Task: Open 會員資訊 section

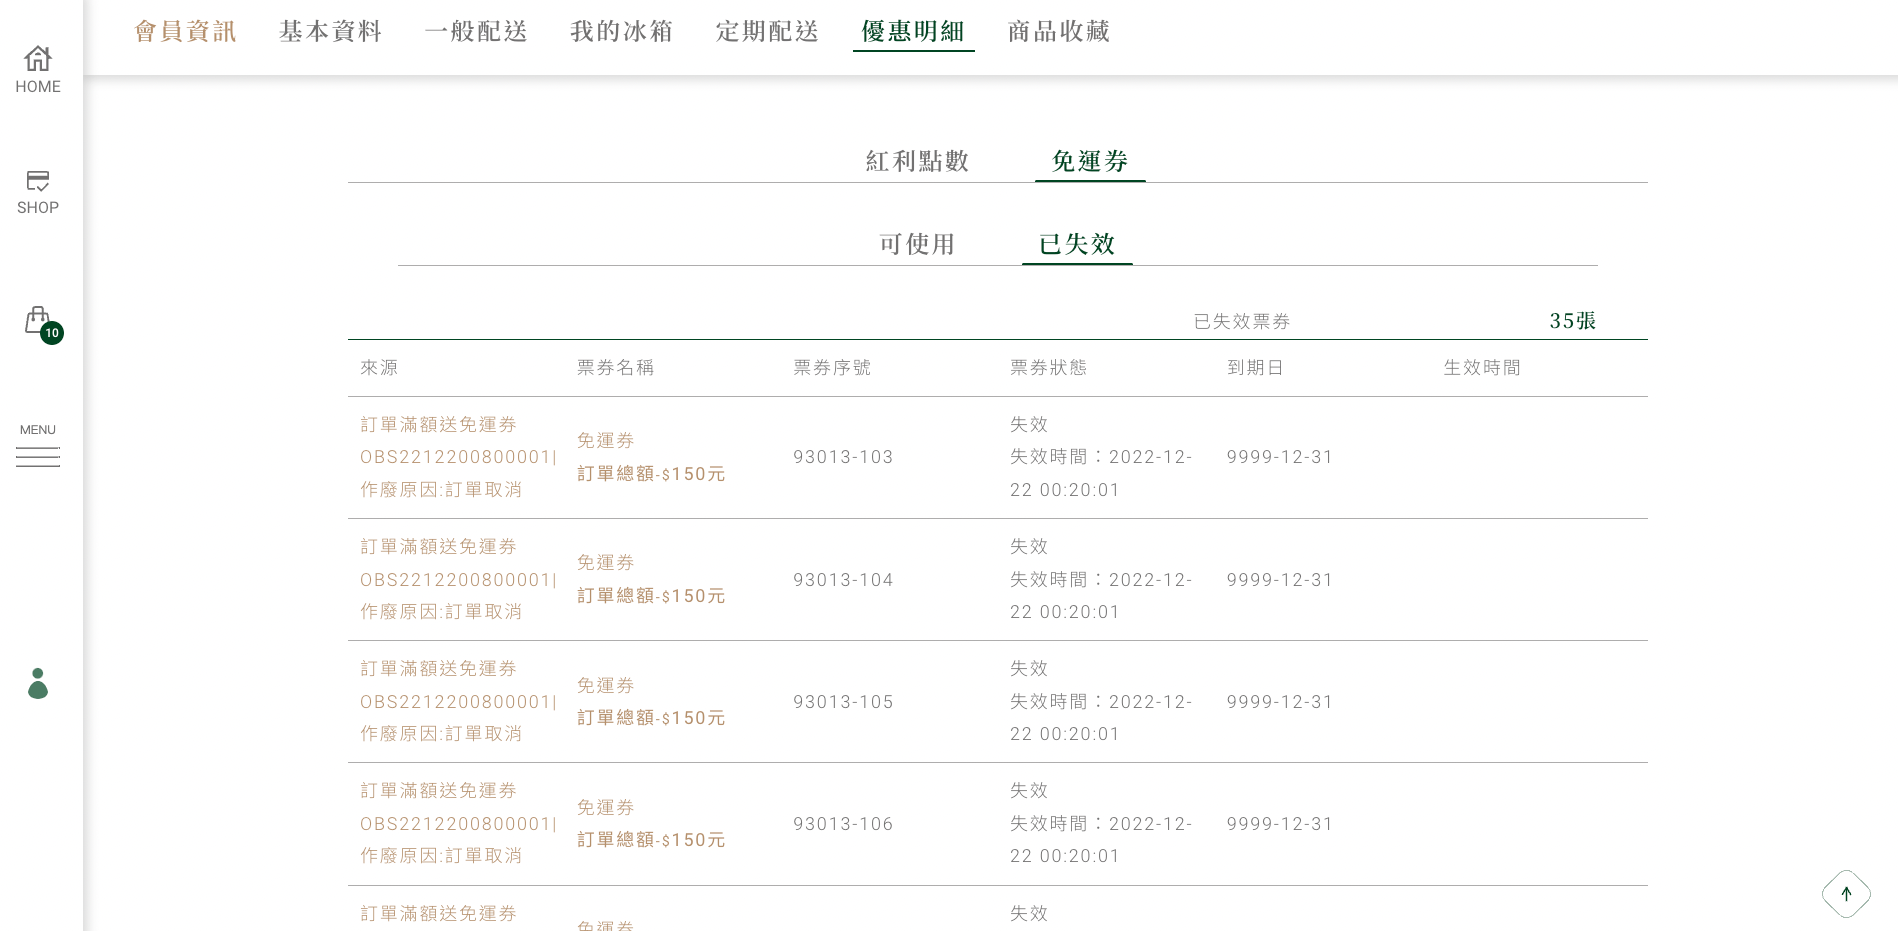Action: pyautogui.click(x=186, y=32)
